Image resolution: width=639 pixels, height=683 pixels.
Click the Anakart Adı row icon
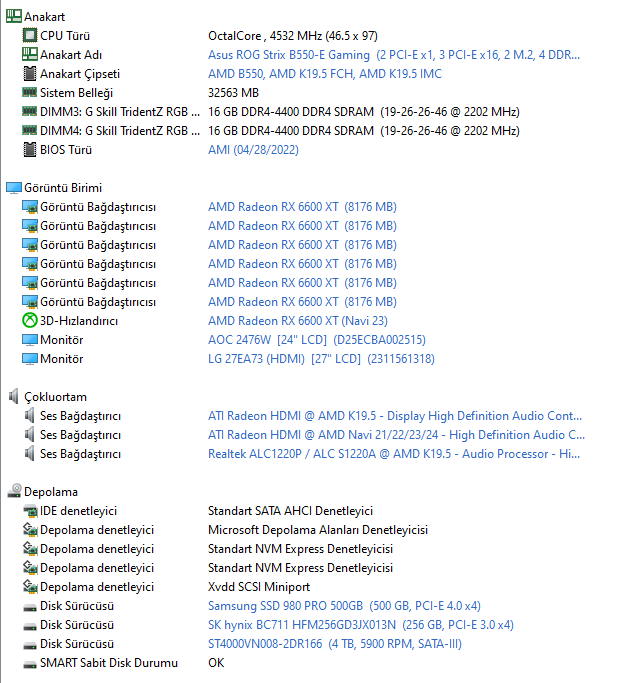tap(30, 54)
